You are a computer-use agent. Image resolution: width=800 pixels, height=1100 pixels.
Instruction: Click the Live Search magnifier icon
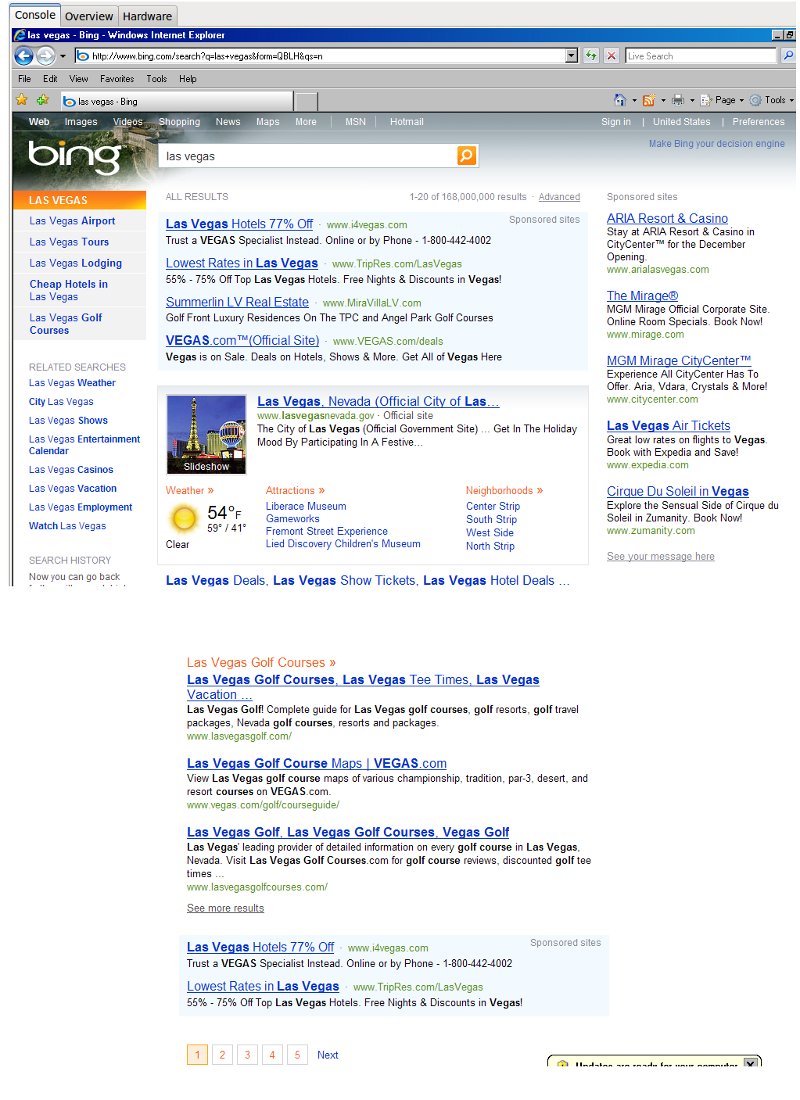click(x=788, y=55)
